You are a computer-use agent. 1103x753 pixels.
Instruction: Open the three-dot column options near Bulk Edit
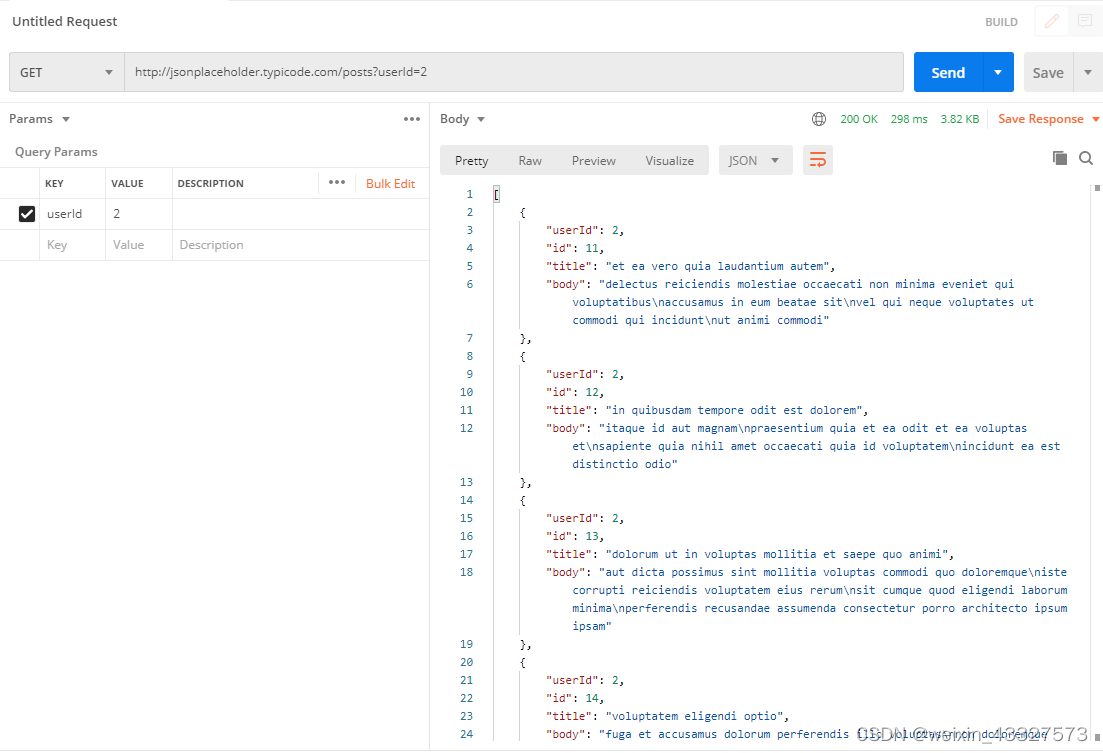click(x=337, y=182)
